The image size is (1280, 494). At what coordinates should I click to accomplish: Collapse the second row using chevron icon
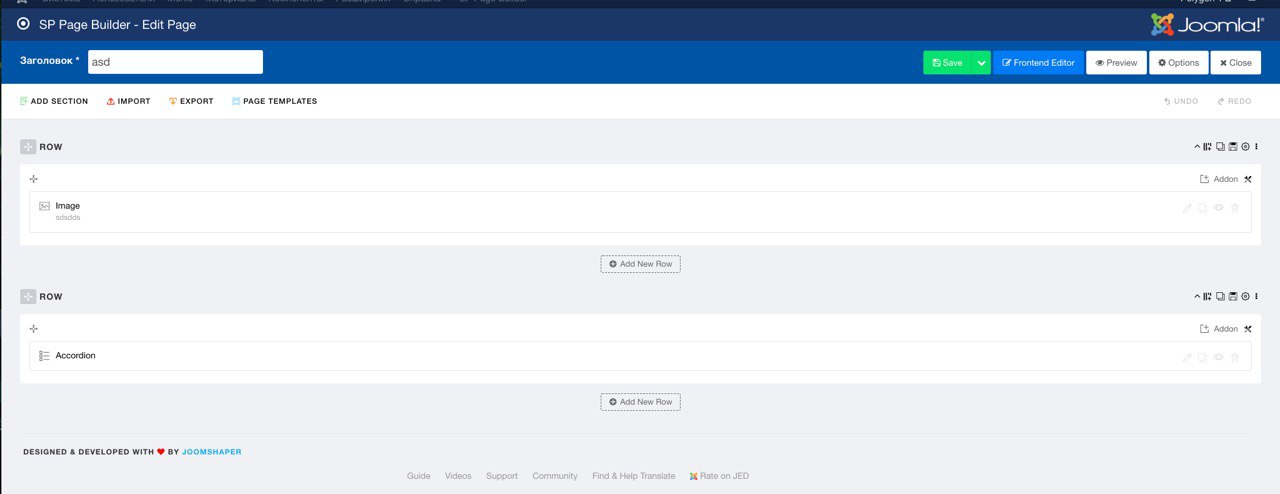[1197, 297]
